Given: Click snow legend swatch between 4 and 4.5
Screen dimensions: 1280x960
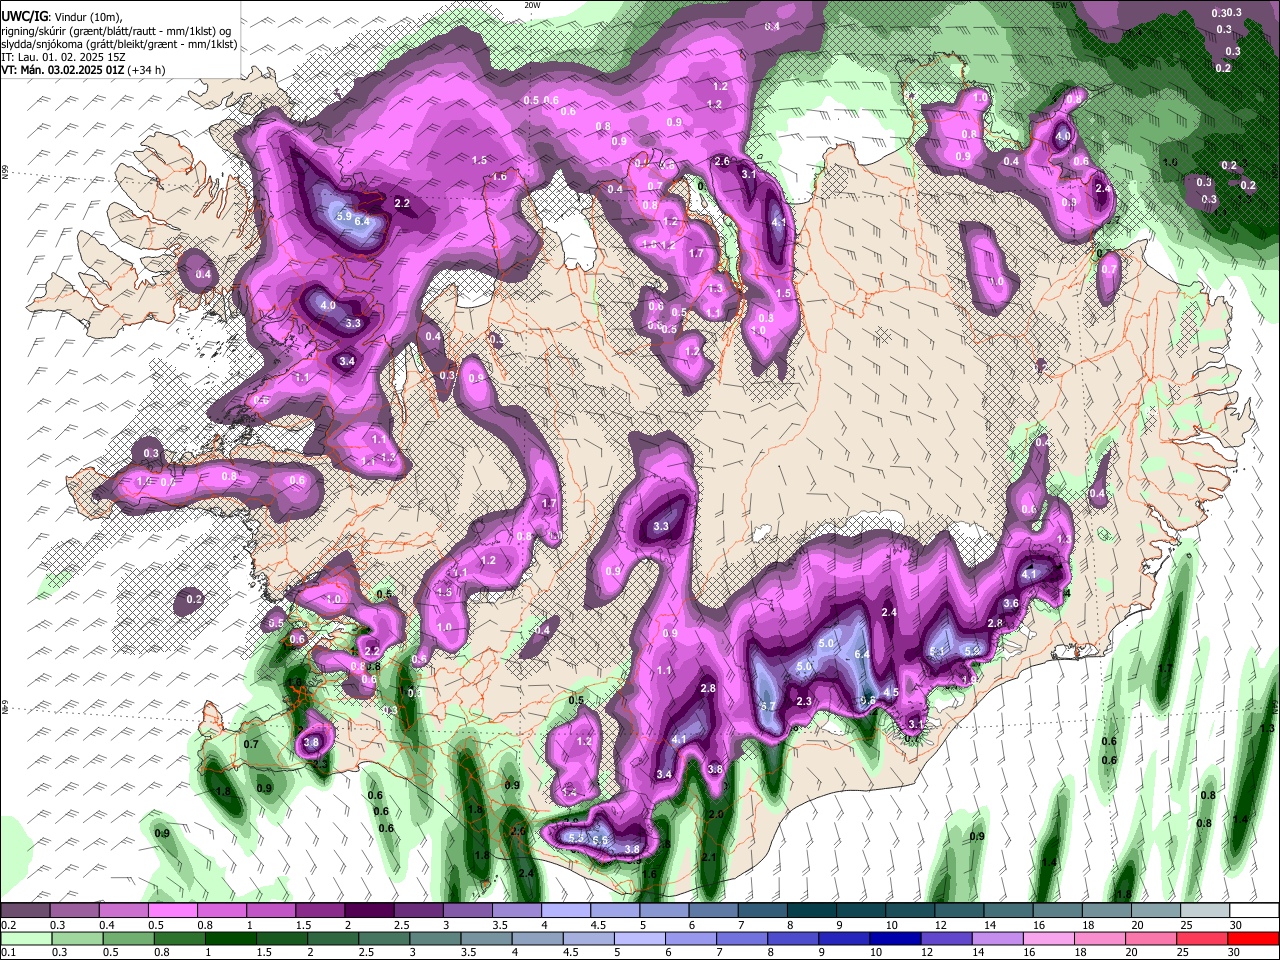Looking at the screenshot, I should coord(566,911).
